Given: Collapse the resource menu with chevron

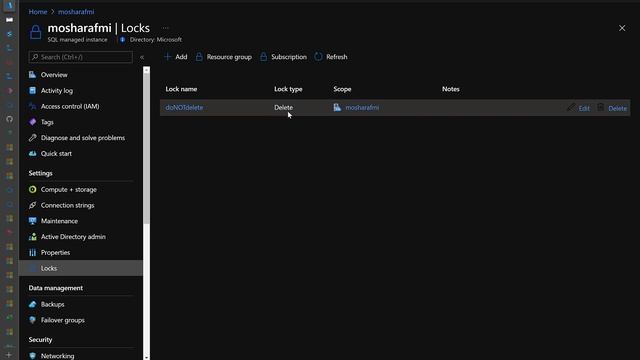Looking at the screenshot, I should click(x=142, y=57).
